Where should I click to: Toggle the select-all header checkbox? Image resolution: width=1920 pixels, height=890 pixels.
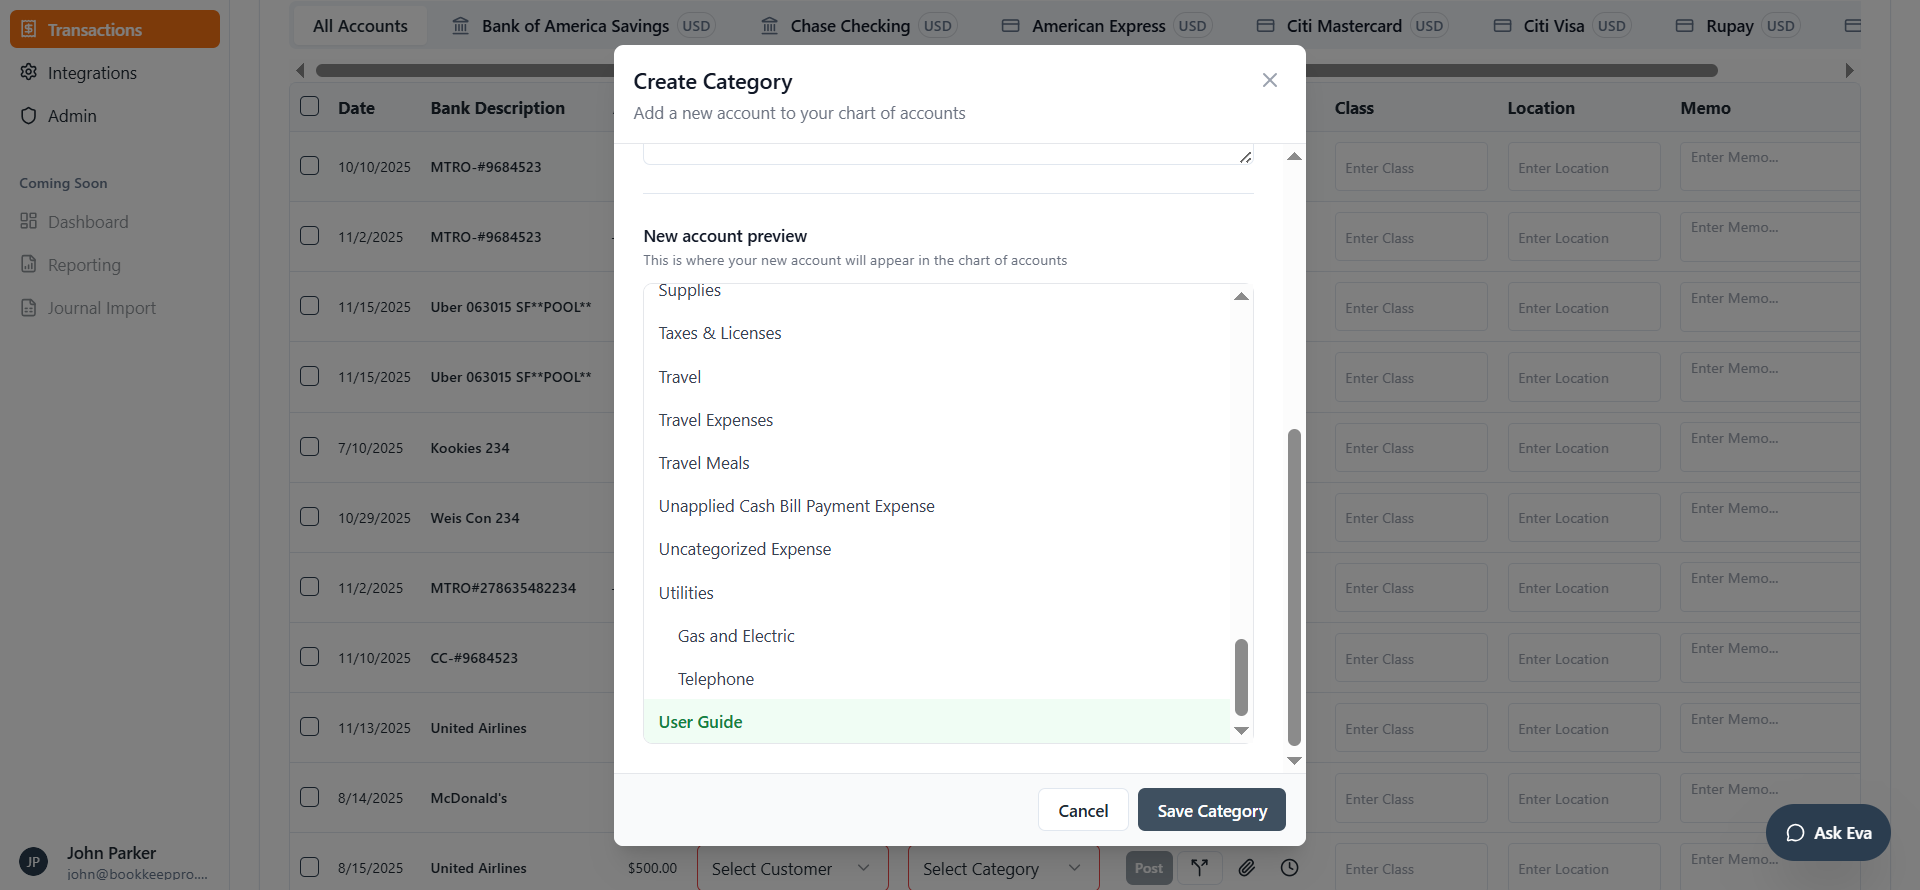click(x=310, y=107)
